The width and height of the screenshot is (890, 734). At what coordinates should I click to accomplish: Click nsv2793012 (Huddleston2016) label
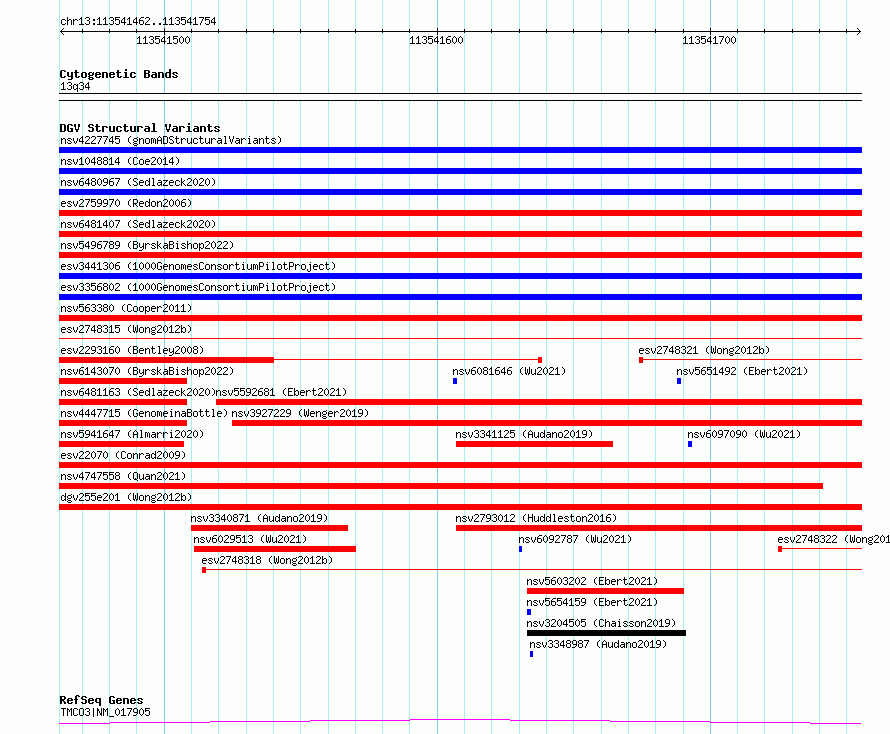[536, 518]
